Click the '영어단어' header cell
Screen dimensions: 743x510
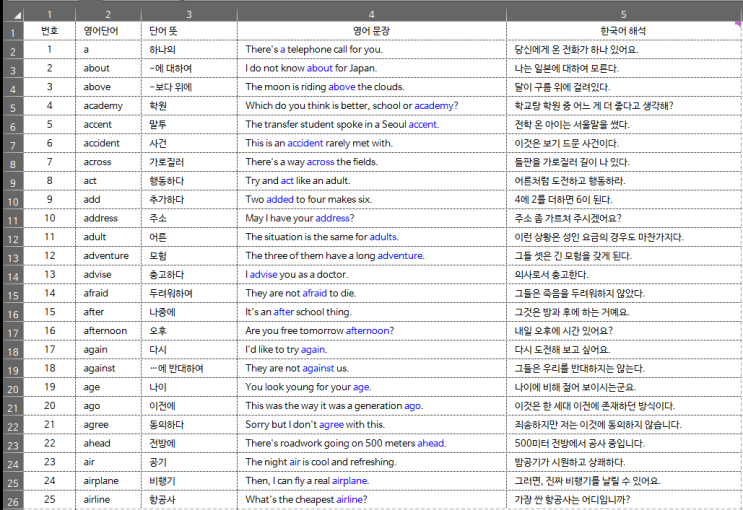click(108, 31)
